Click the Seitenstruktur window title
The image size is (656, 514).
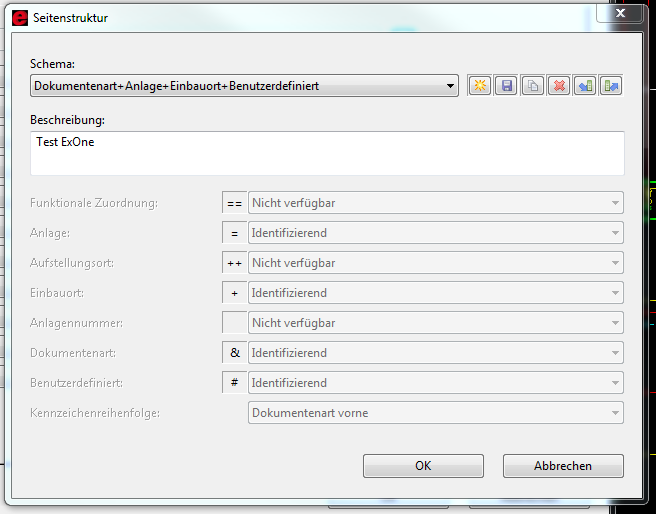pos(70,18)
